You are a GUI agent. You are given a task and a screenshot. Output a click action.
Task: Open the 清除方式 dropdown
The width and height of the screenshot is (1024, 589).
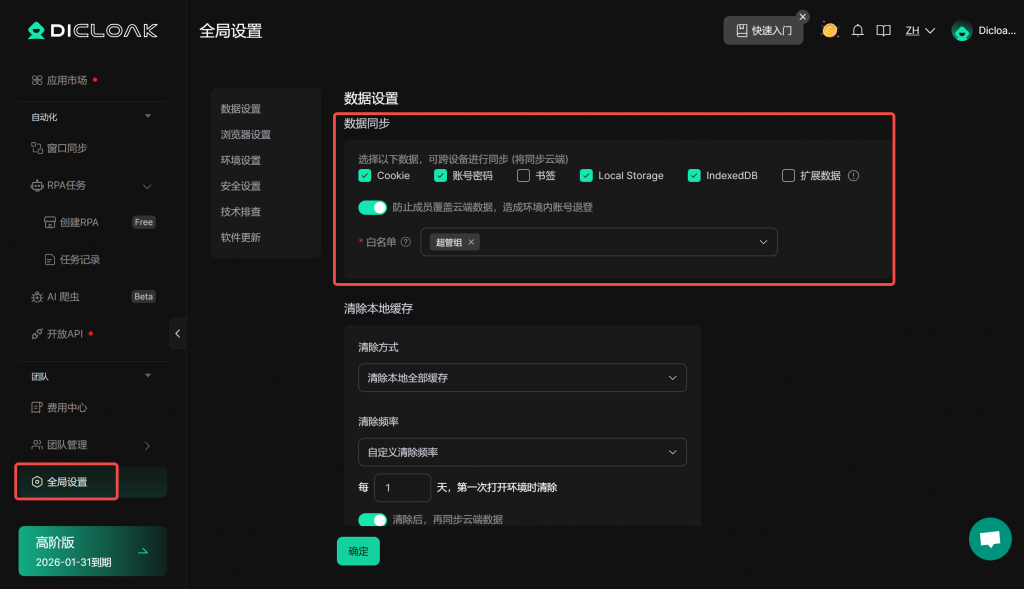(522, 377)
